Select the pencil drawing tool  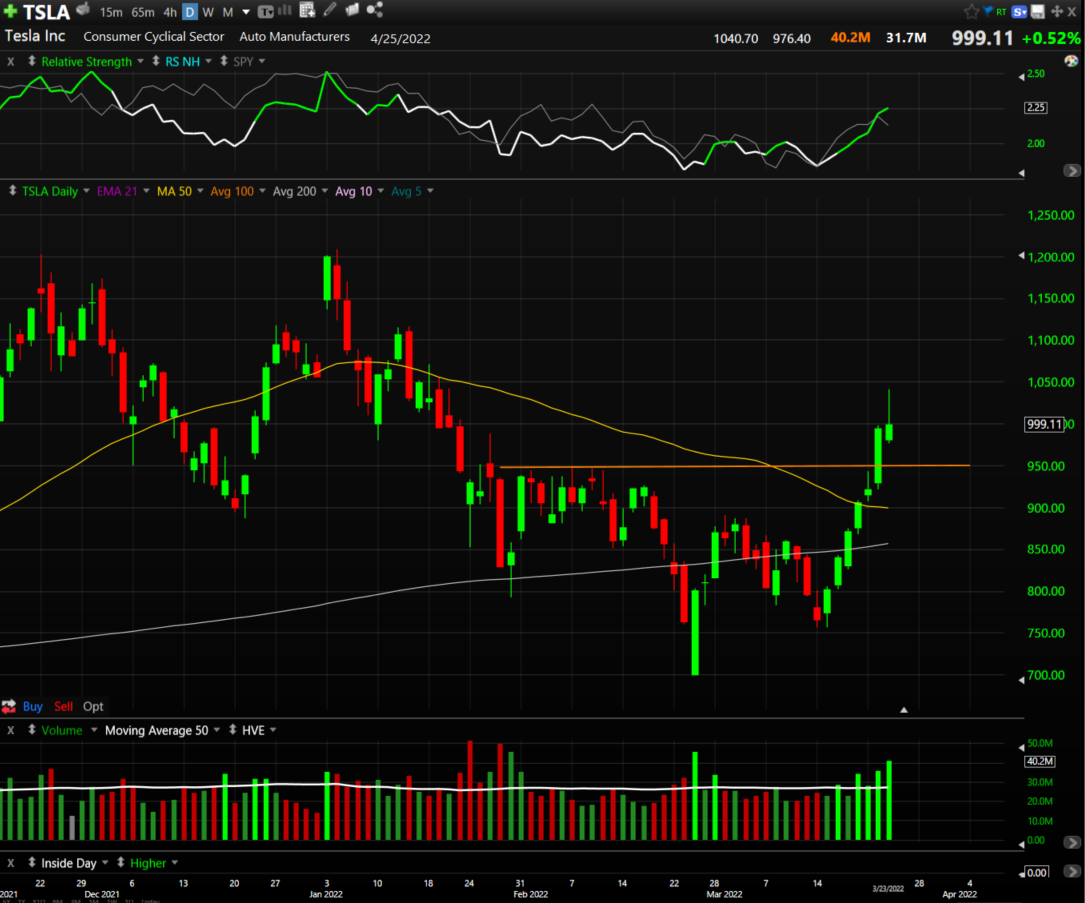tap(329, 10)
